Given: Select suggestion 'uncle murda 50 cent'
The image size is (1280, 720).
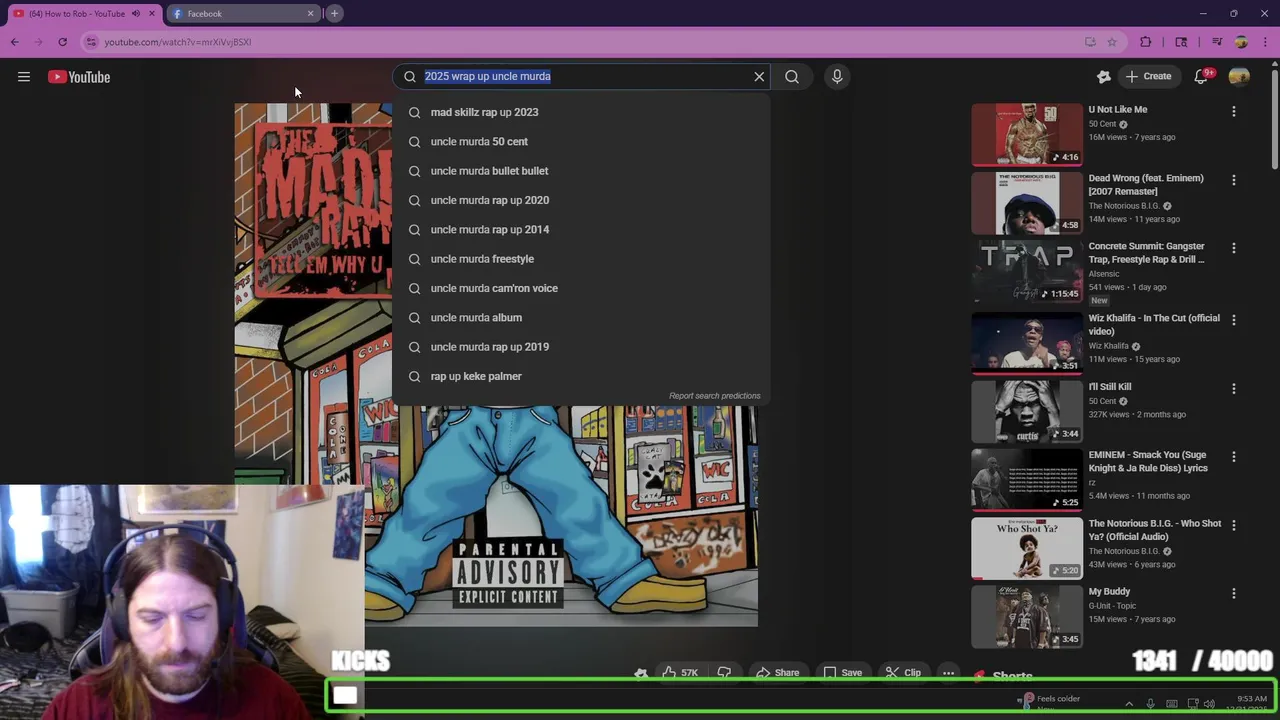Looking at the screenshot, I should [x=582, y=141].
